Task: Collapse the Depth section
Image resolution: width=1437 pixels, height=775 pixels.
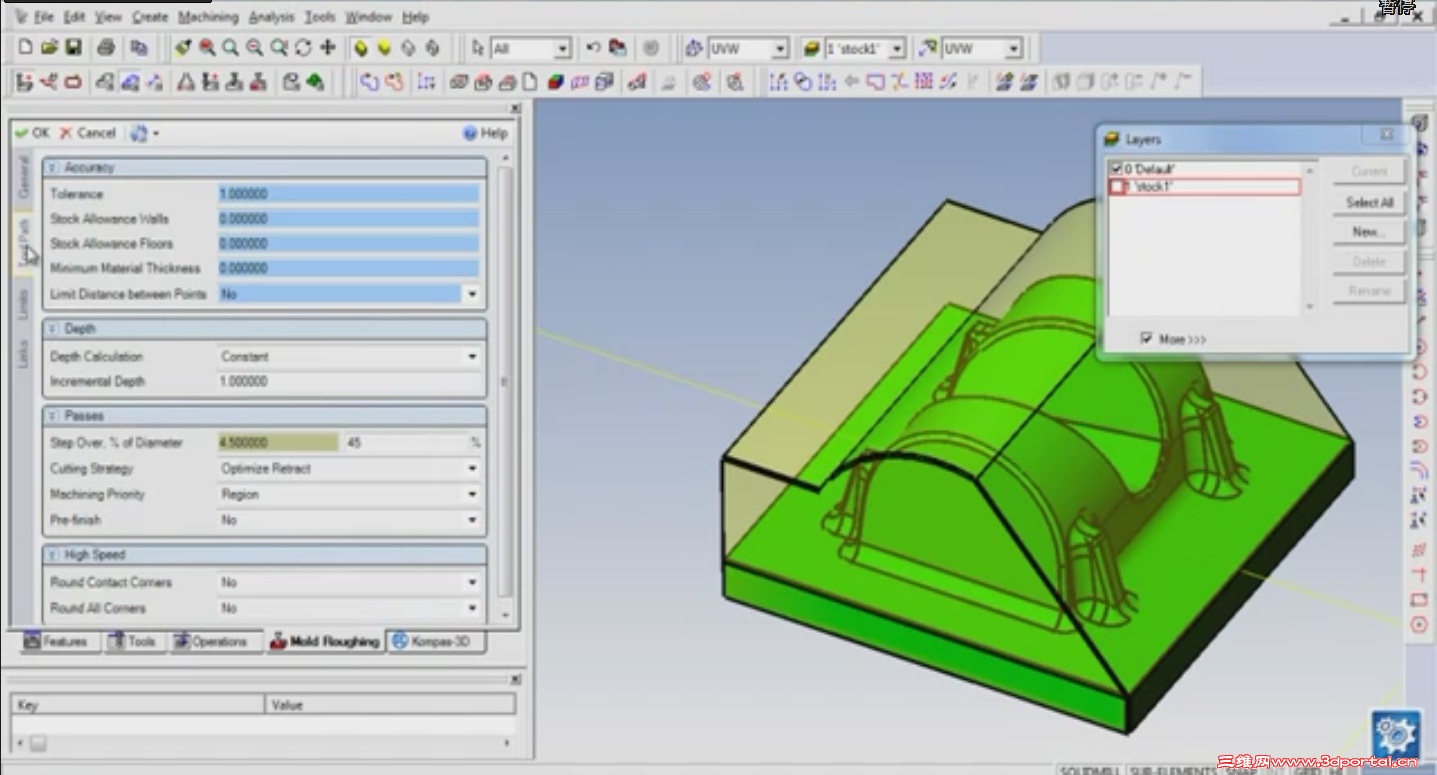Action: (53, 328)
